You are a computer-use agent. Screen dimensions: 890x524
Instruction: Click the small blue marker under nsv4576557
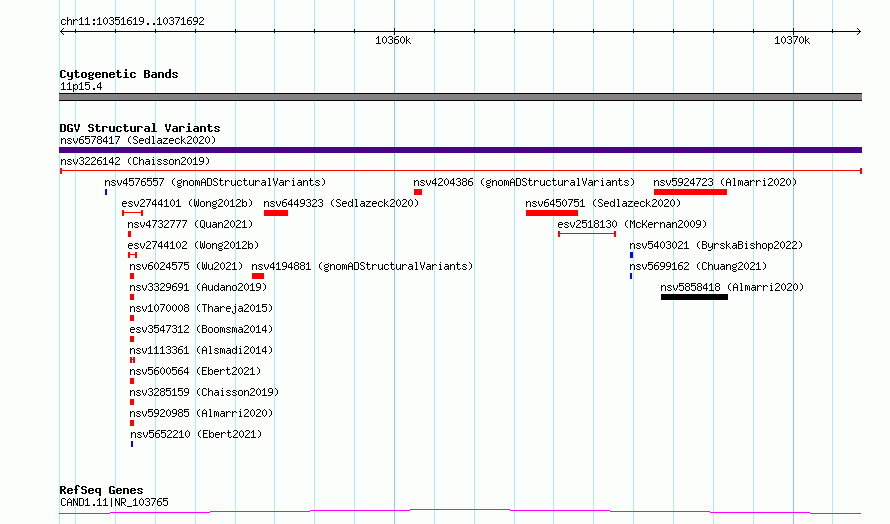click(x=106, y=192)
